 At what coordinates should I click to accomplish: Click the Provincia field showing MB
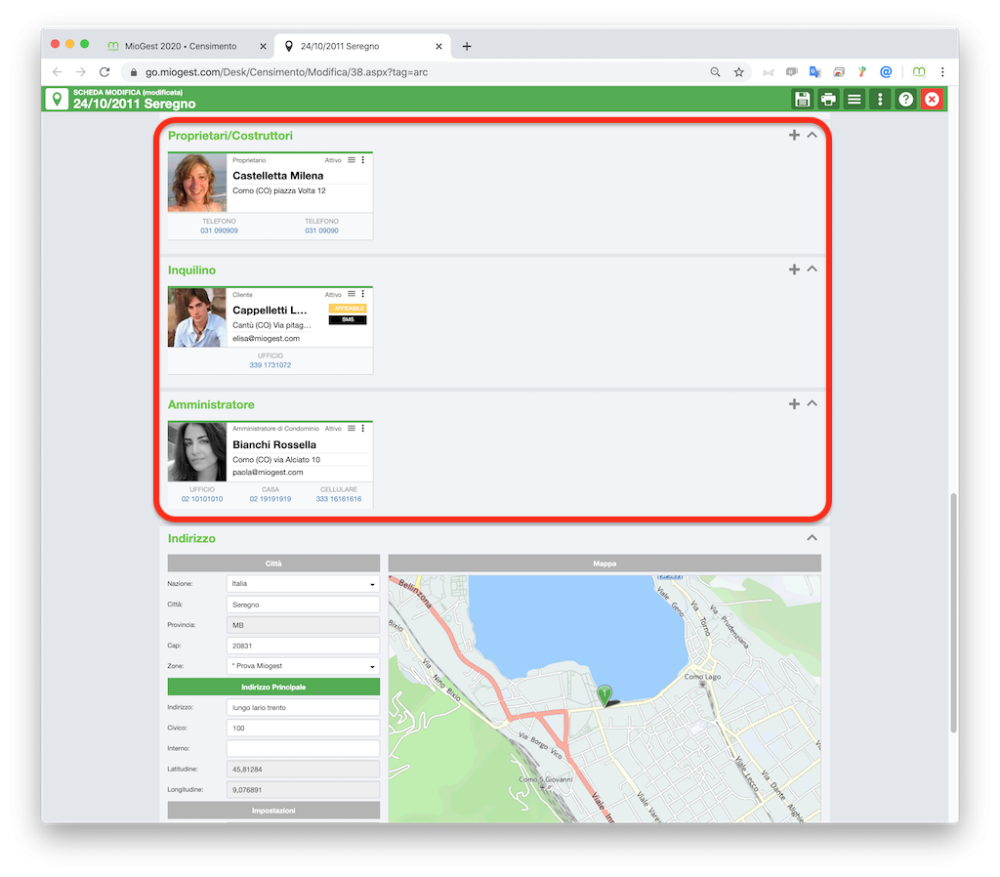click(x=303, y=625)
